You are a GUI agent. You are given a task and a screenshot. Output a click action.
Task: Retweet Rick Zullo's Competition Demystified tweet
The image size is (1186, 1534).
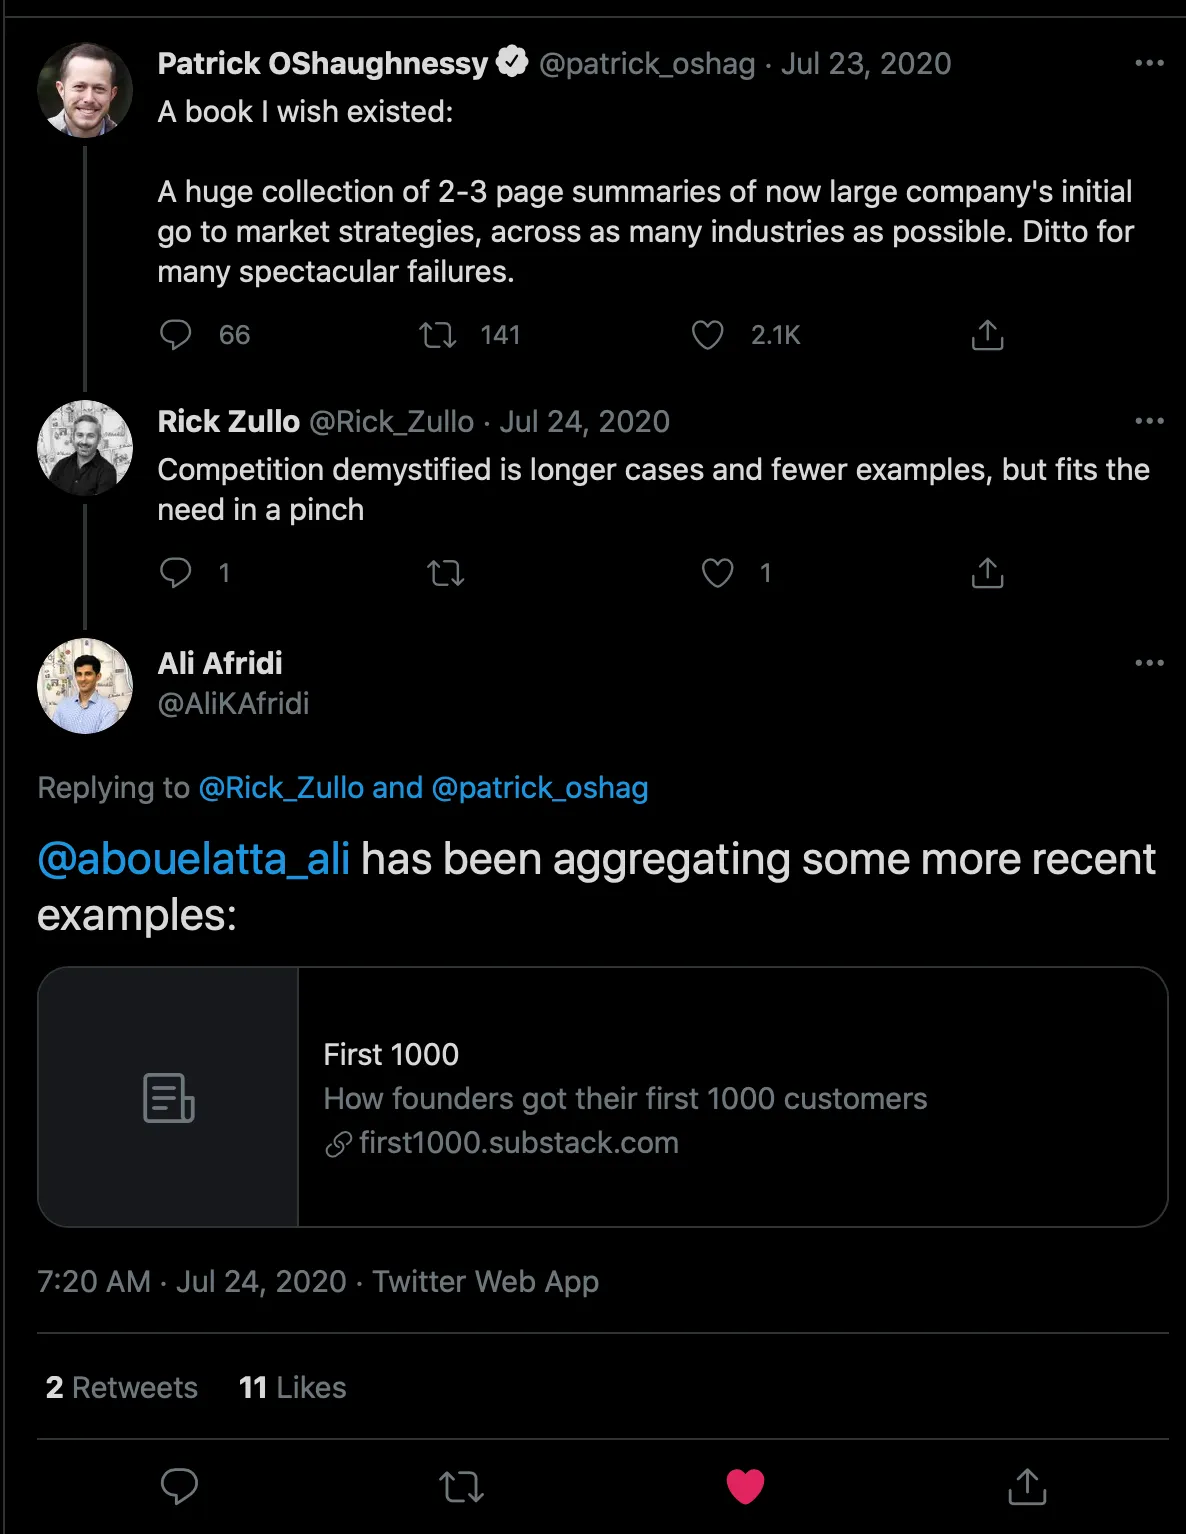[445, 573]
